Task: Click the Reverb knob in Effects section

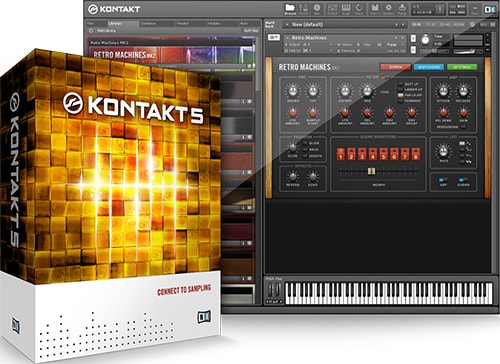Action: click(x=293, y=176)
